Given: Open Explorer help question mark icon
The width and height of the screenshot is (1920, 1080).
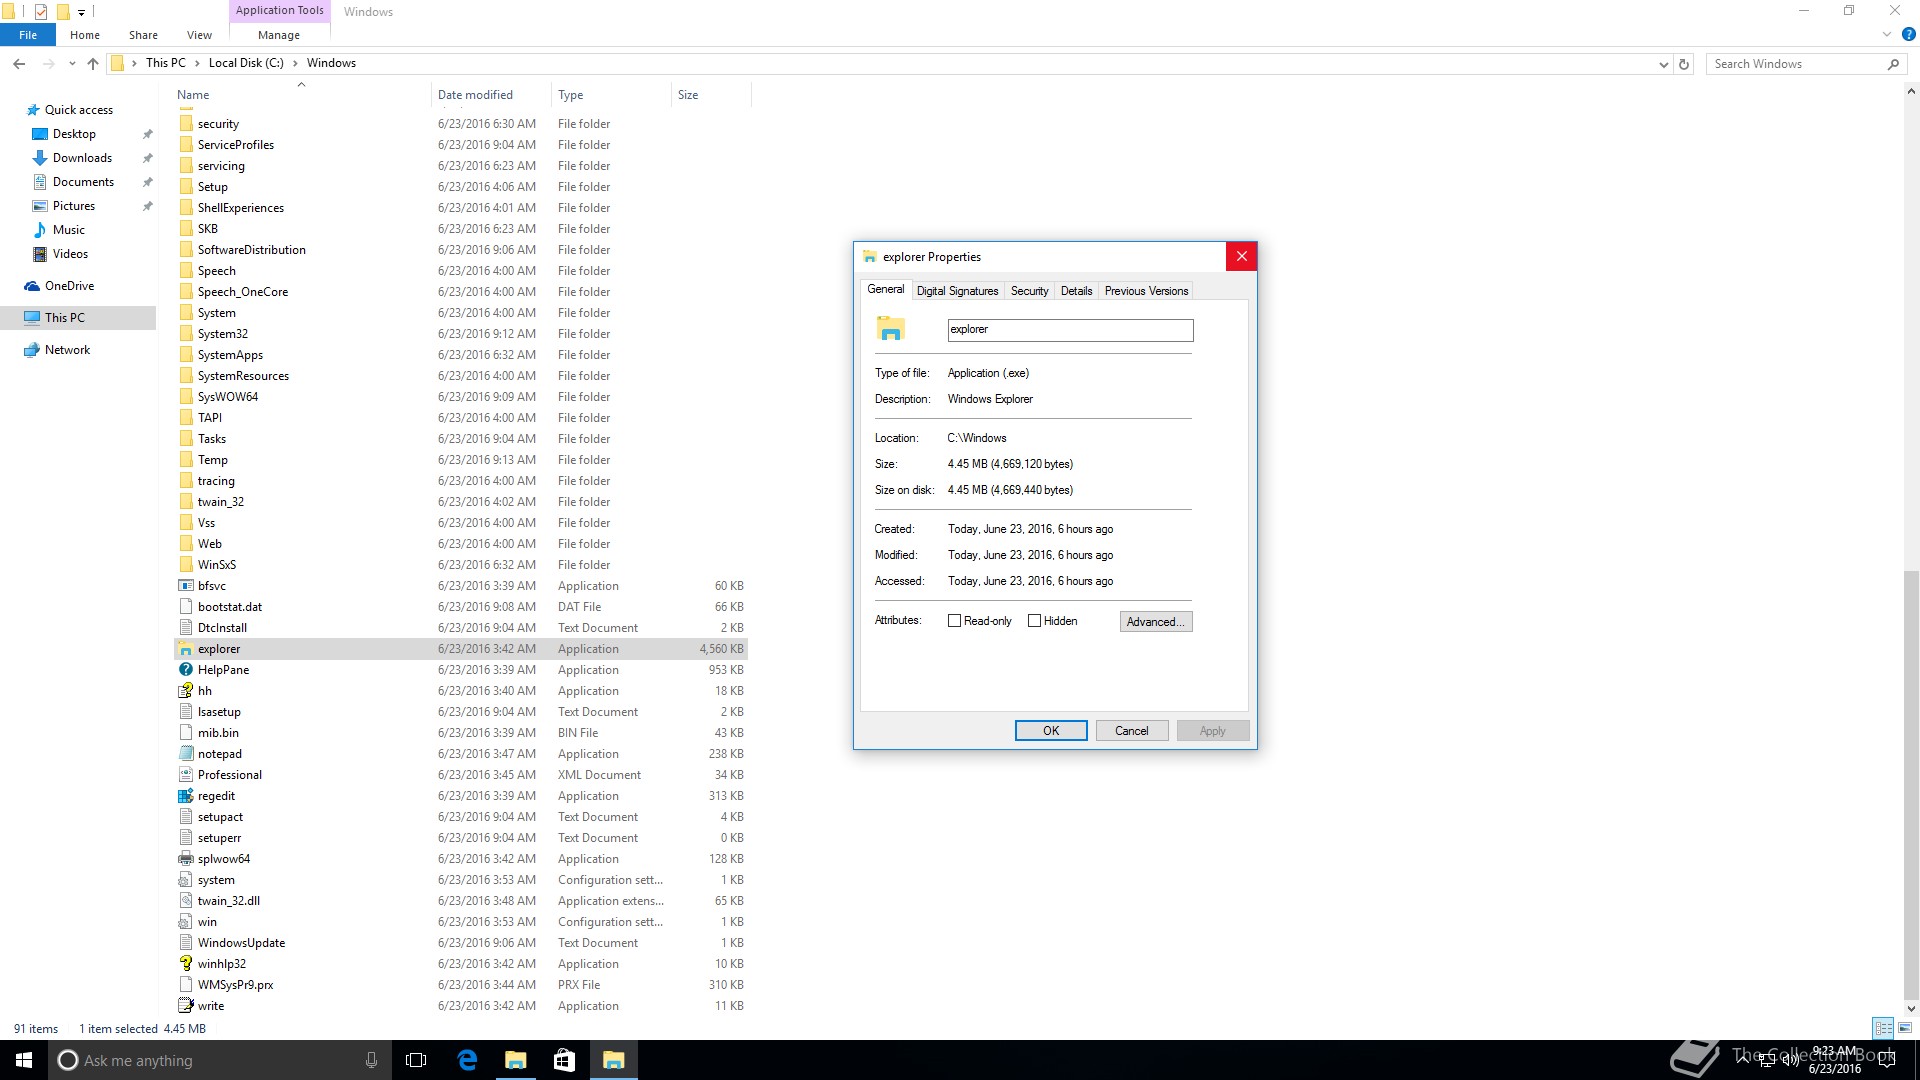Looking at the screenshot, I should [x=1908, y=34].
